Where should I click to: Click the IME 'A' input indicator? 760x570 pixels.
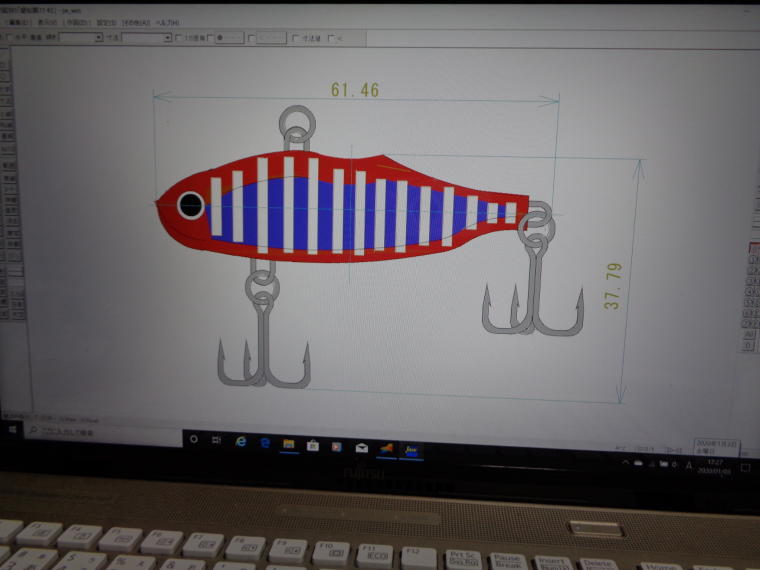pos(689,465)
